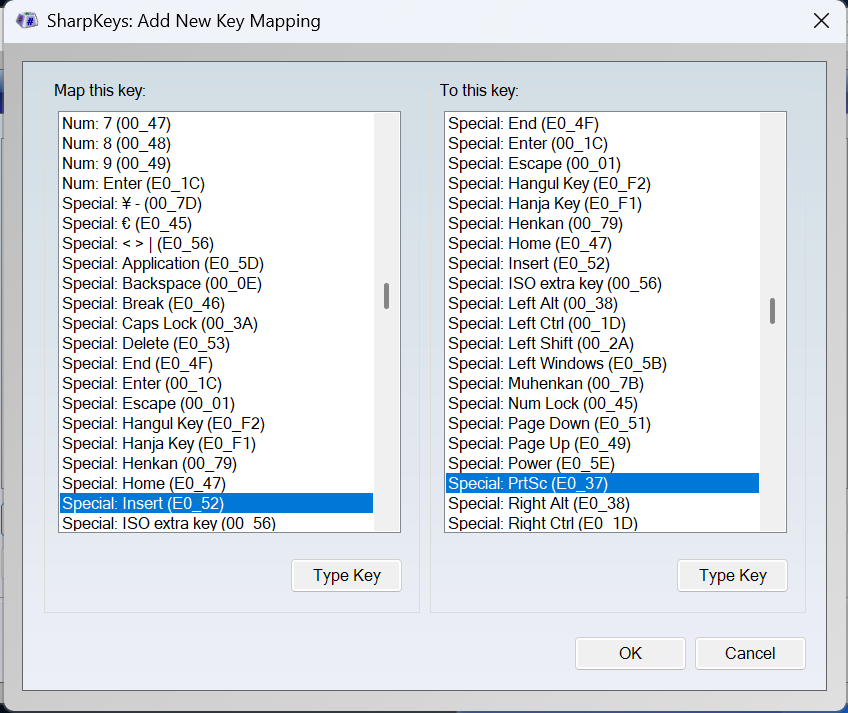Select 'Special: Backspace (00_0E)' in left list
Viewport: 848px width, 713px height.
pyautogui.click(x=216, y=283)
